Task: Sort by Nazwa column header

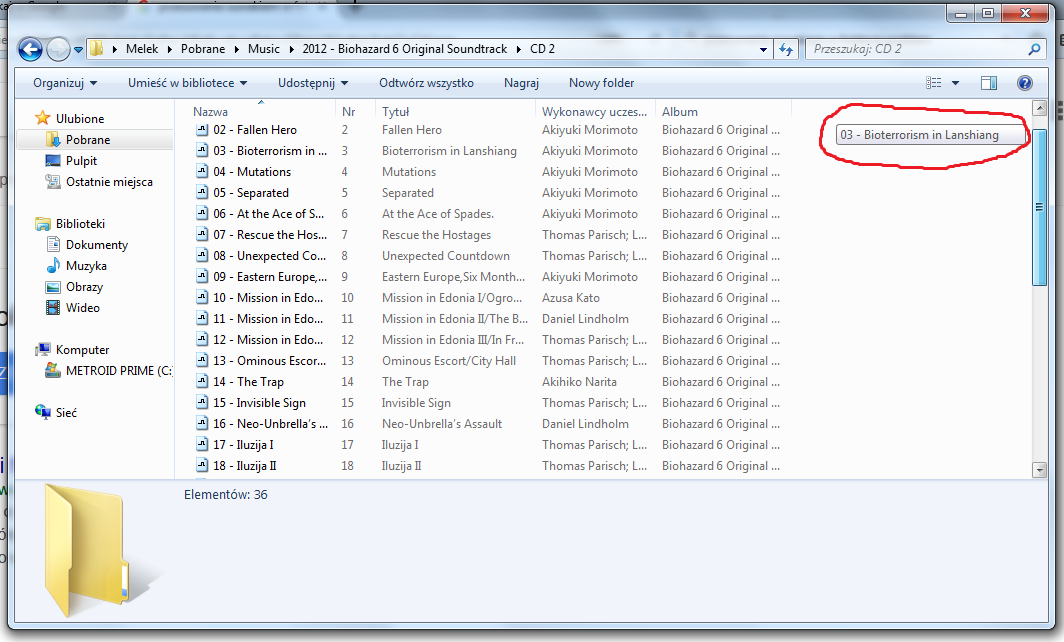Action: [210, 112]
